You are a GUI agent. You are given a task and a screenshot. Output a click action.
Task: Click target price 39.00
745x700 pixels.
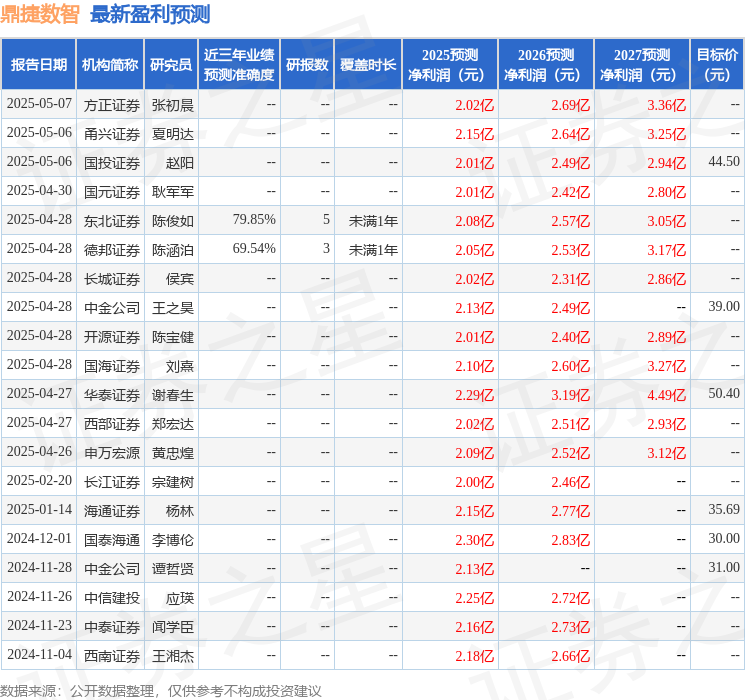(724, 307)
